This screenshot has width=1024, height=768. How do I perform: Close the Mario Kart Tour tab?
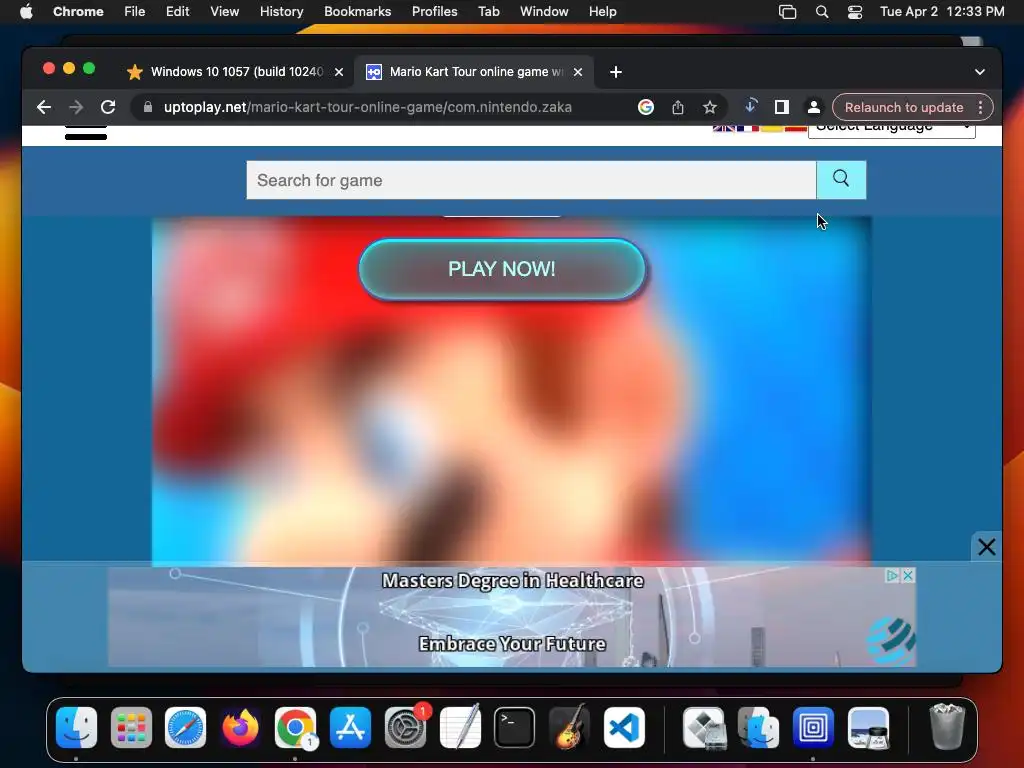(578, 72)
